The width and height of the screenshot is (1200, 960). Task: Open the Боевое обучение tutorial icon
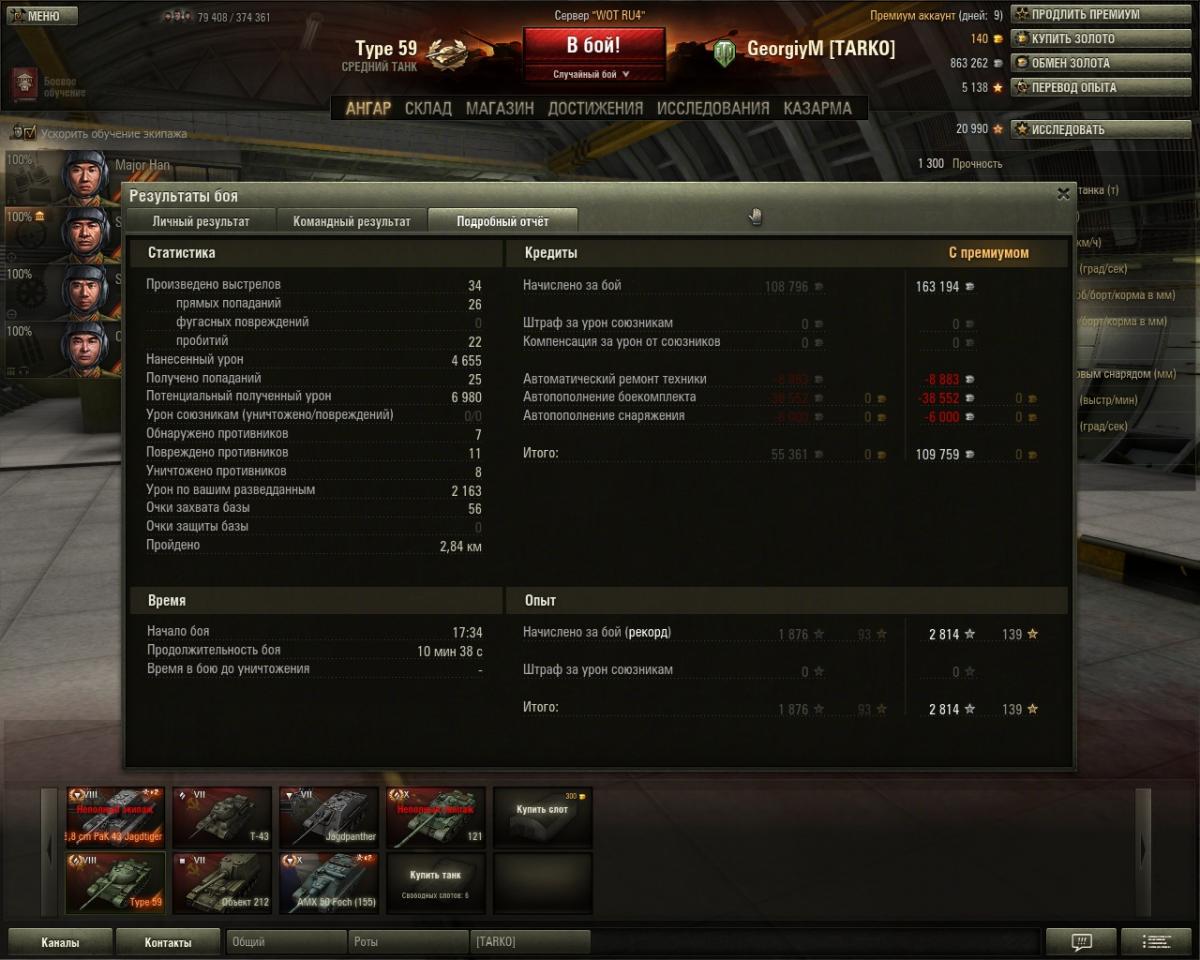(24, 86)
